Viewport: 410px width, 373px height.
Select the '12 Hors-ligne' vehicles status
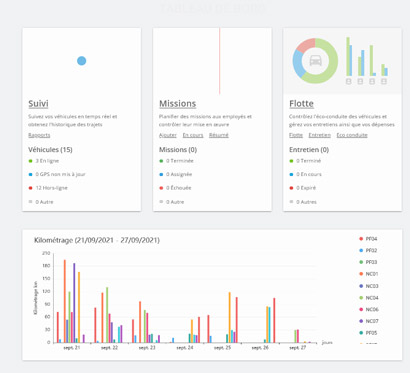48,188
